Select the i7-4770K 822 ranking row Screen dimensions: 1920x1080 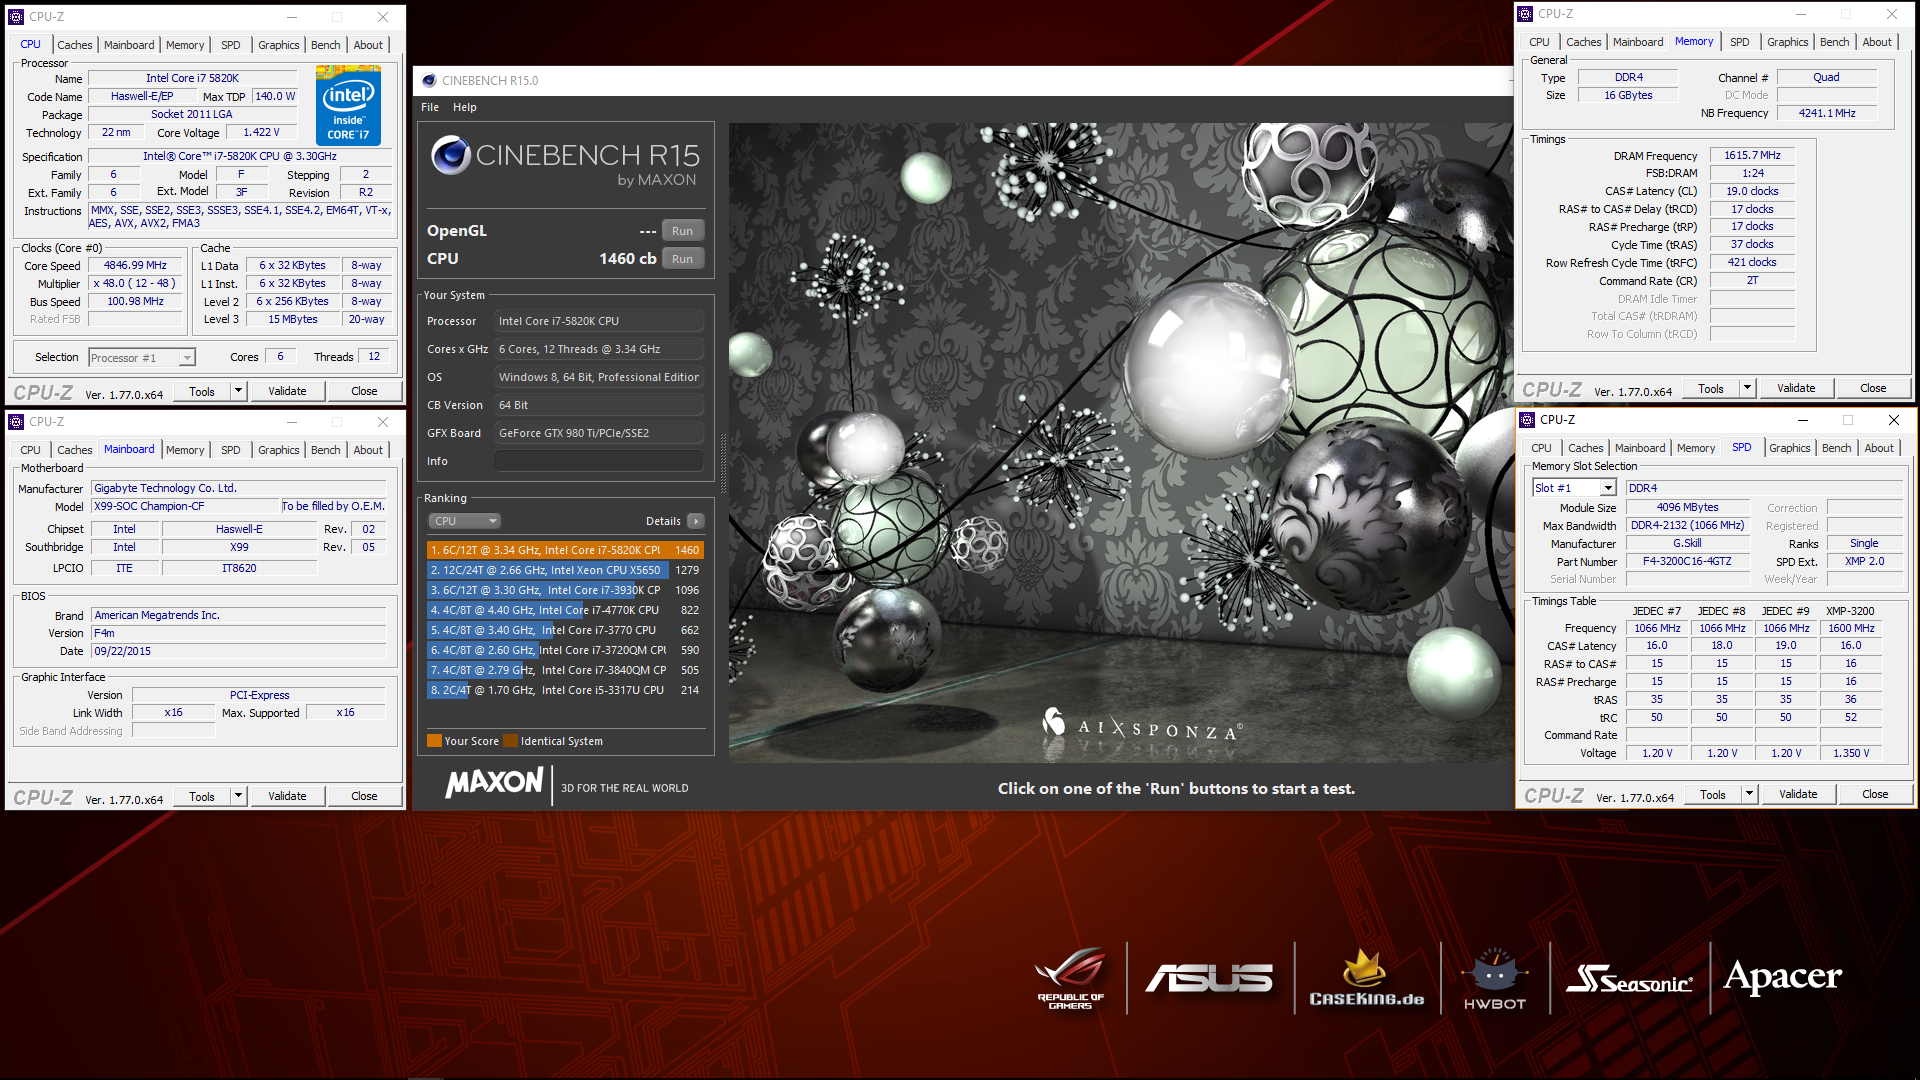(565, 610)
